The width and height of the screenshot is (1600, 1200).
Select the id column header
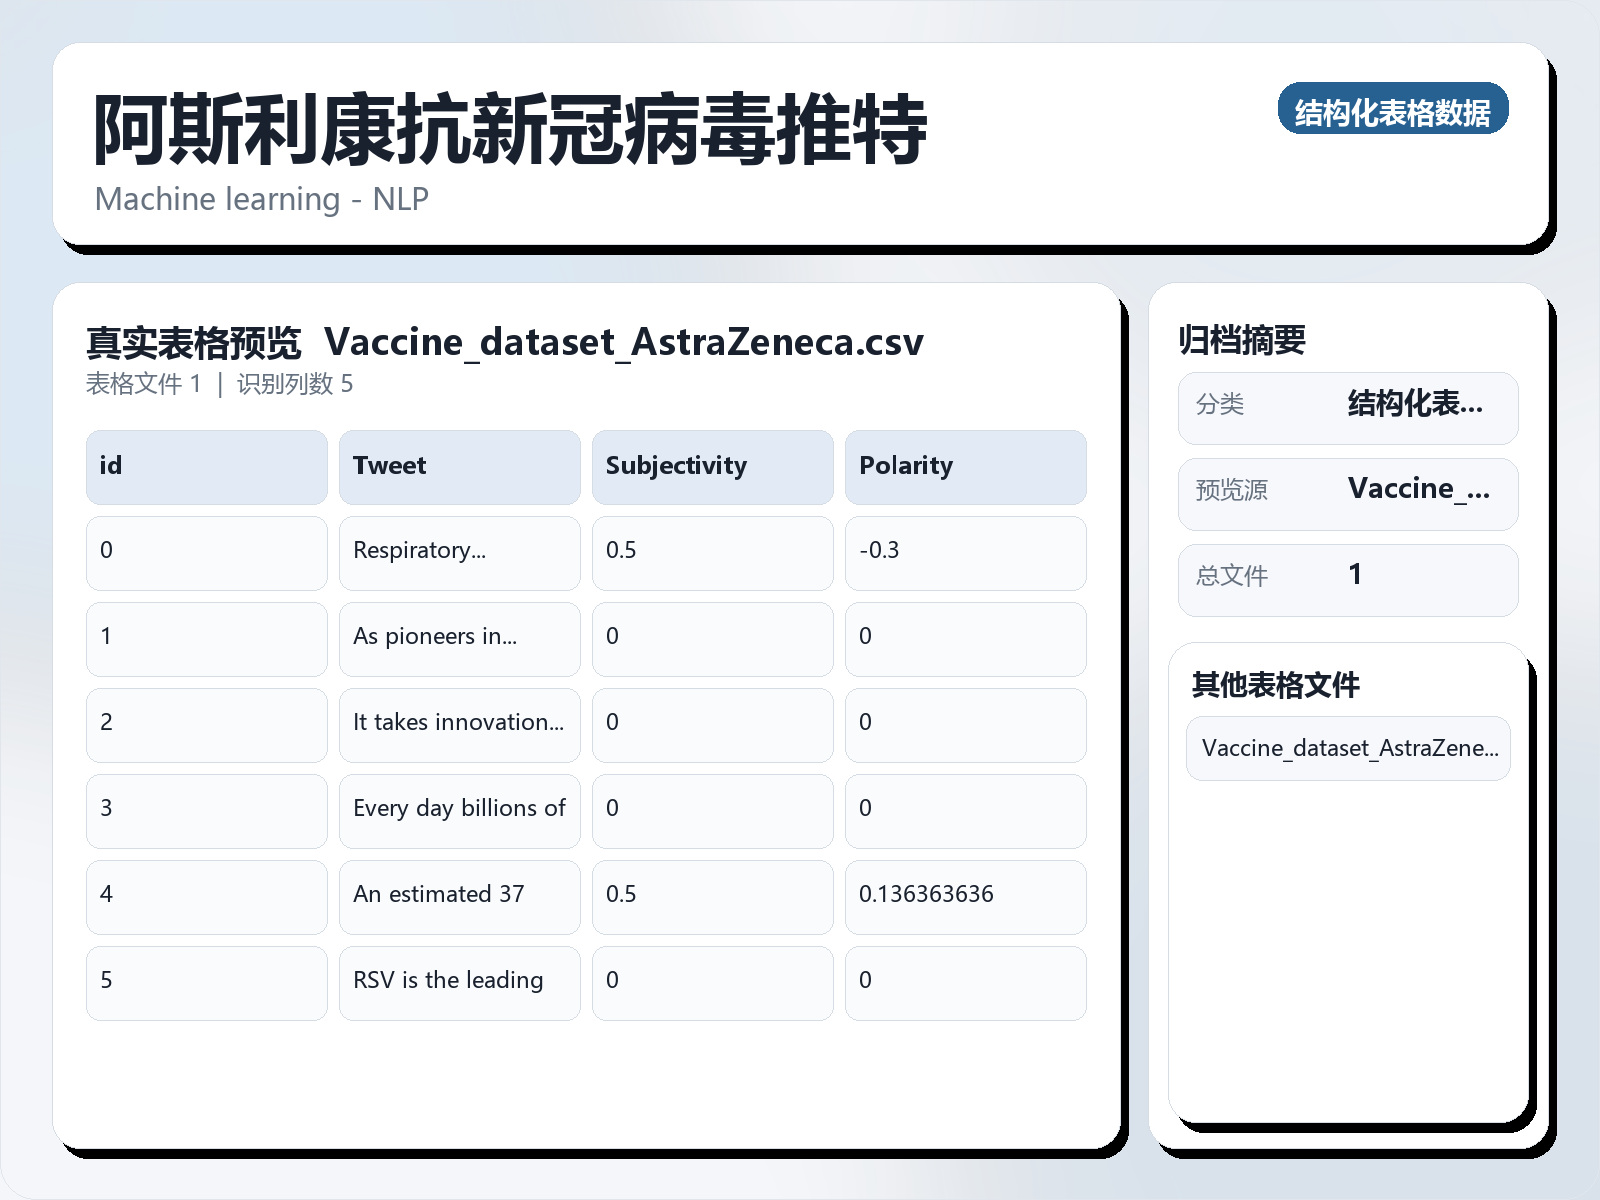[206, 466]
